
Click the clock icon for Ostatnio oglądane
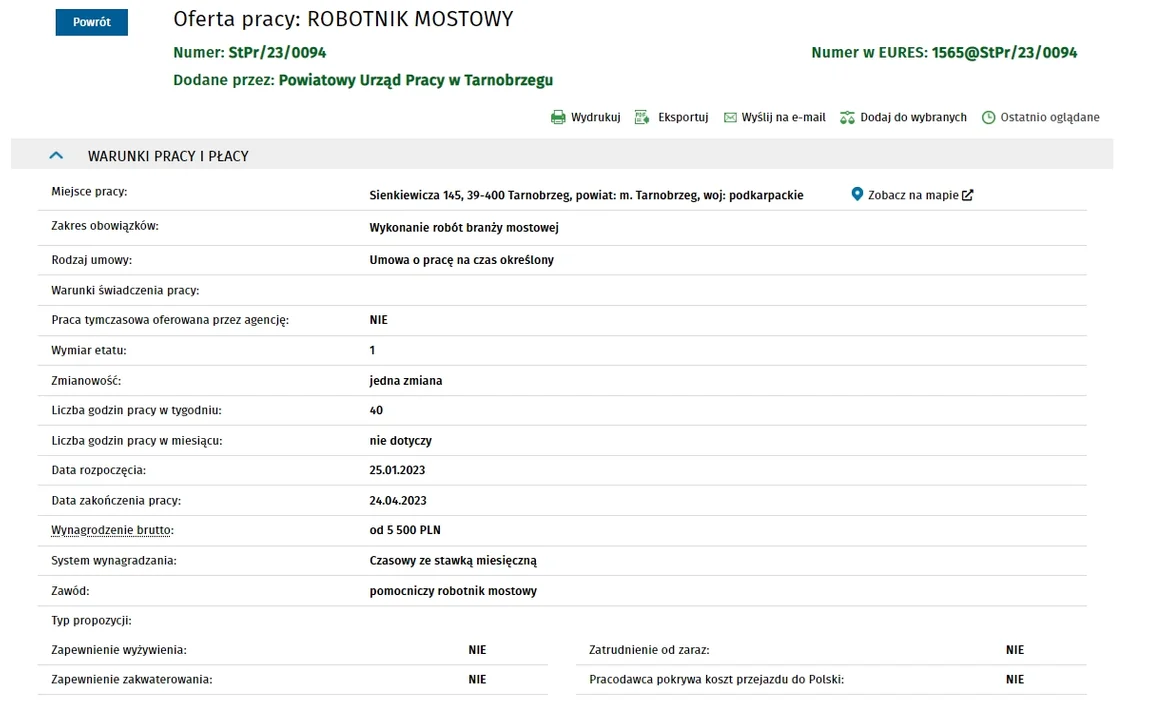point(989,117)
